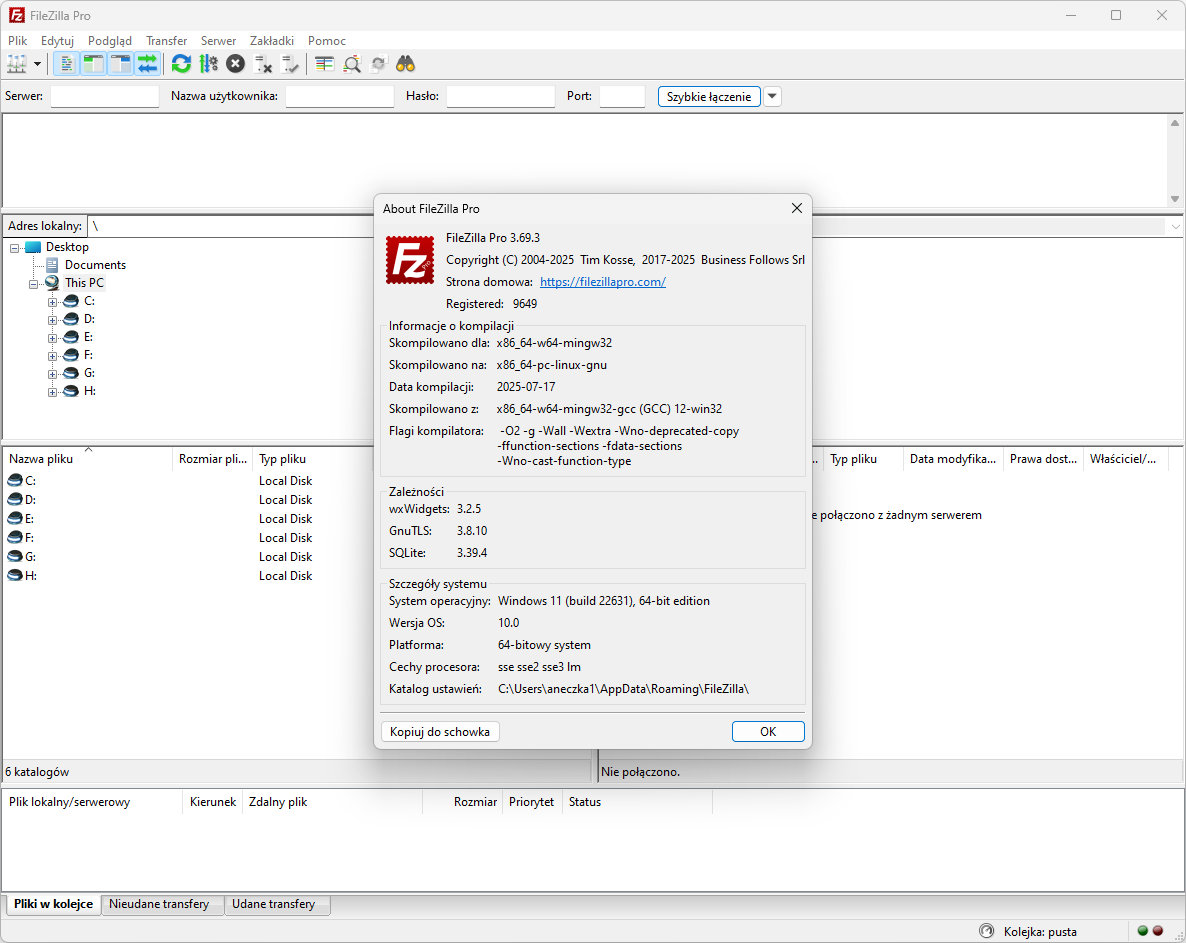Image resolution: width=1186 pixels, height=943 pixels.
Task: Expand the C: drive tree node
Action: (x=52, y=302)
